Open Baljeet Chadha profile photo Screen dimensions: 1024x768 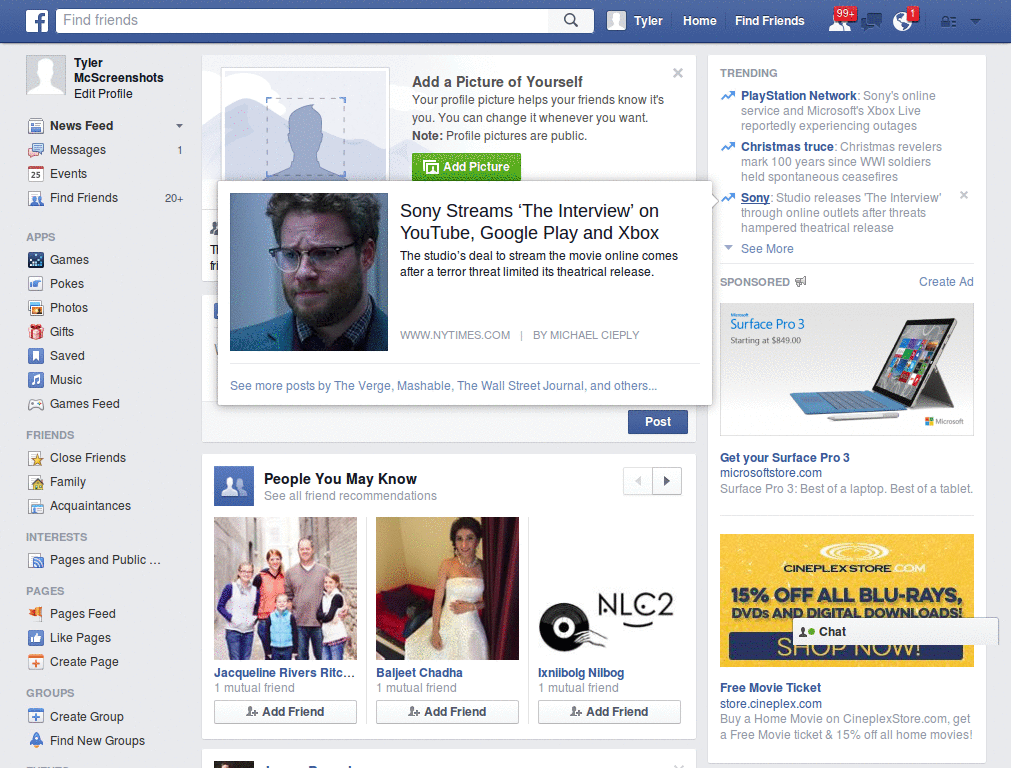[x=447, y=588]
